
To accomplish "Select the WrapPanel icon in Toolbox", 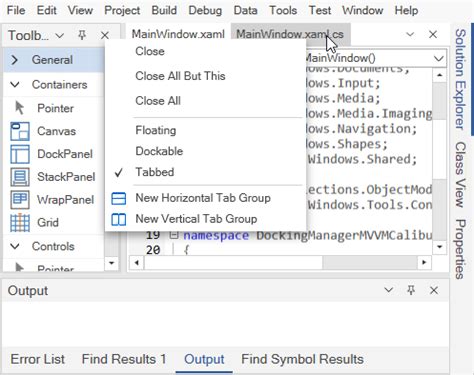I will (x=20, y=200).
